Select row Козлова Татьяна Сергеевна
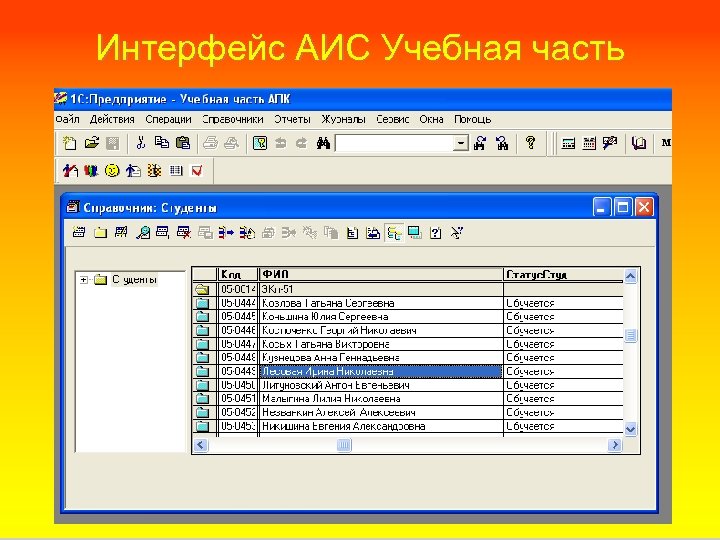Viewport: 720px width, 540px height. coord(408,303)
